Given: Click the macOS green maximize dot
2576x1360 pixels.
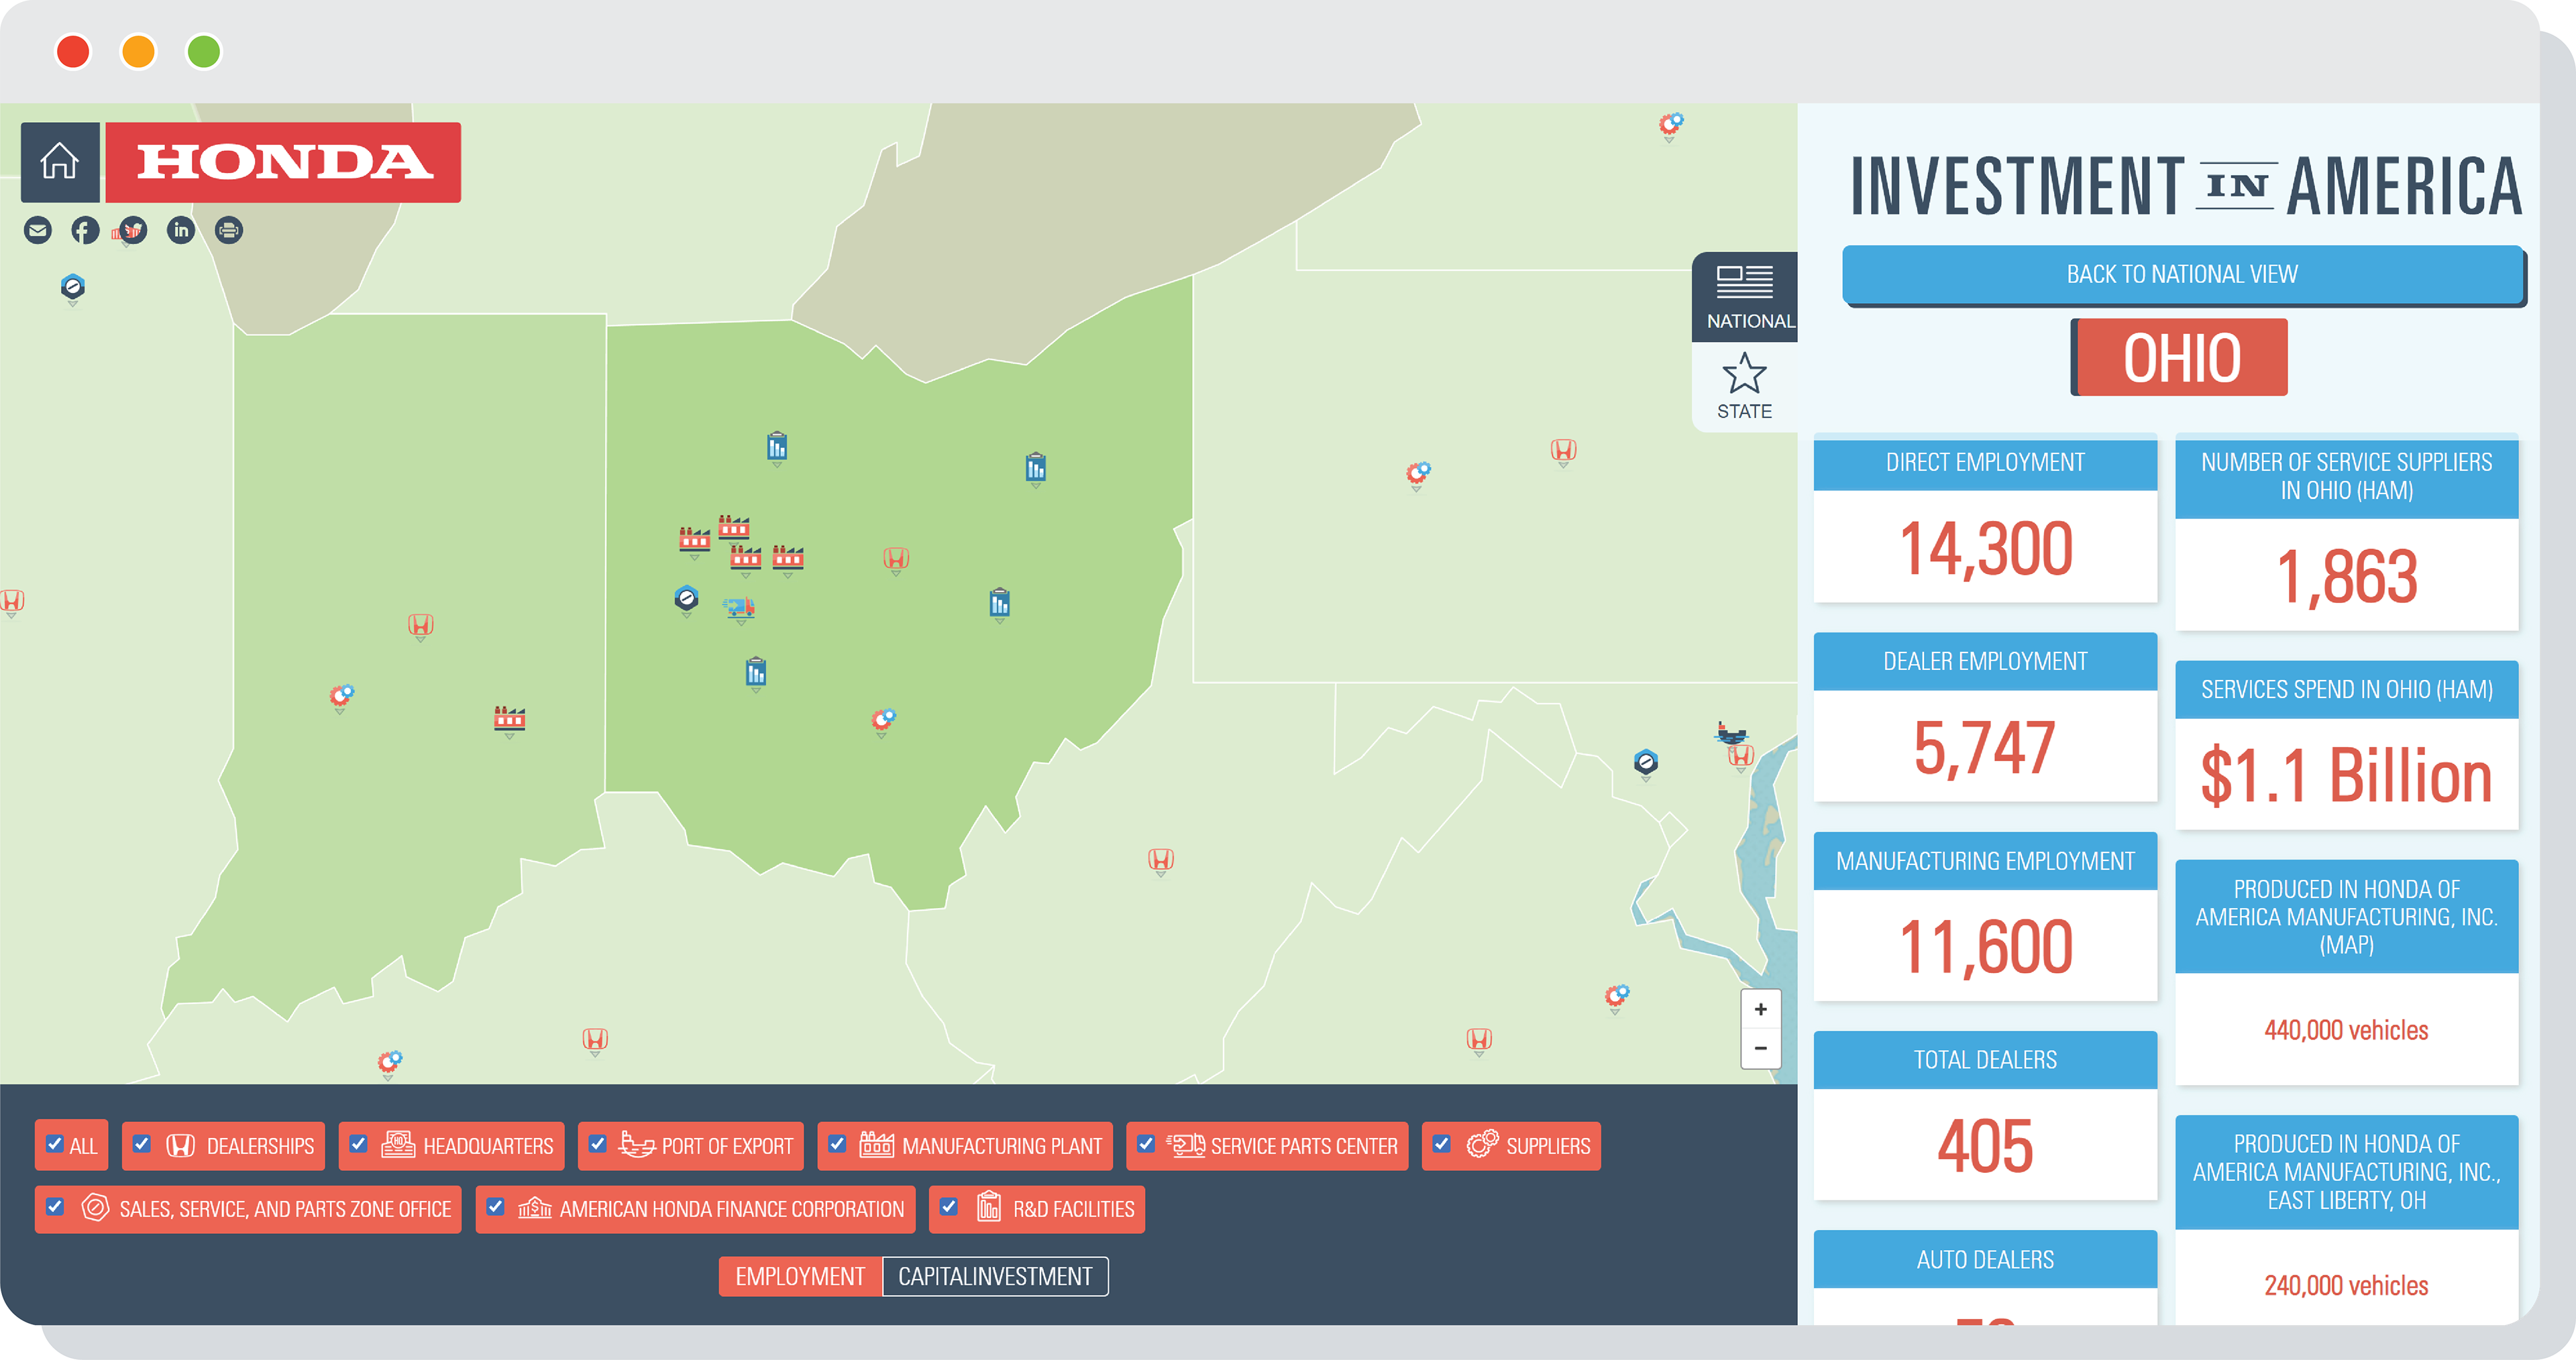Looking at the screenshot, I should coord(204,51).
